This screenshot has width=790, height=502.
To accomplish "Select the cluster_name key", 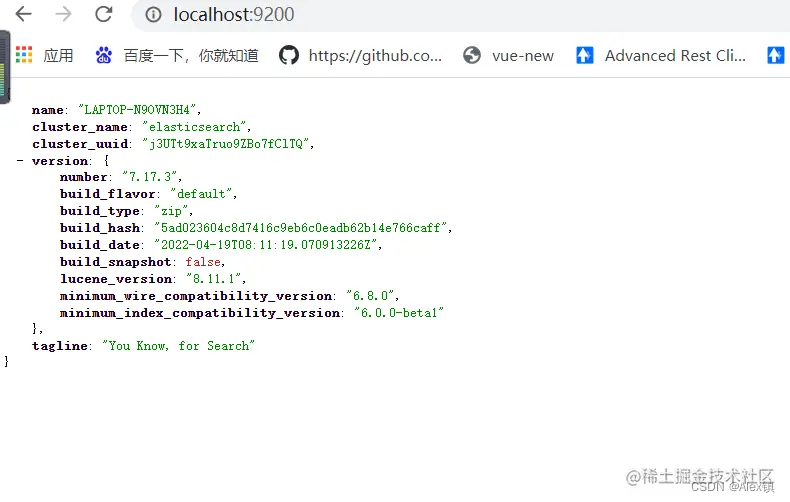I will pos(80,127).
